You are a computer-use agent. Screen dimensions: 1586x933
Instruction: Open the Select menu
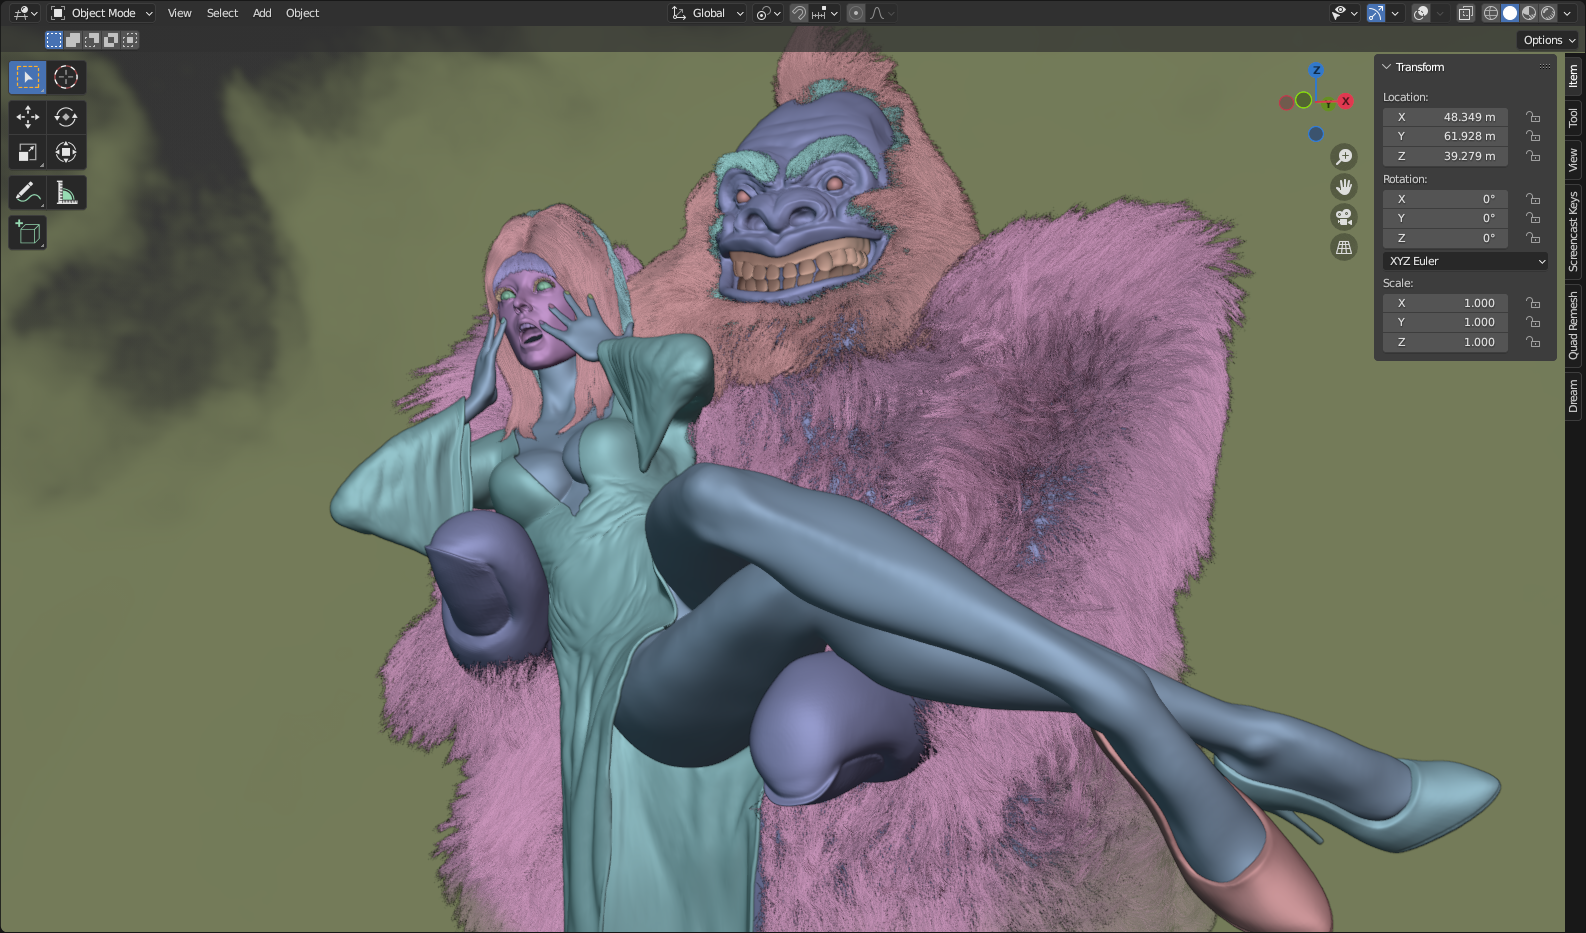click(x=222, y=13)
